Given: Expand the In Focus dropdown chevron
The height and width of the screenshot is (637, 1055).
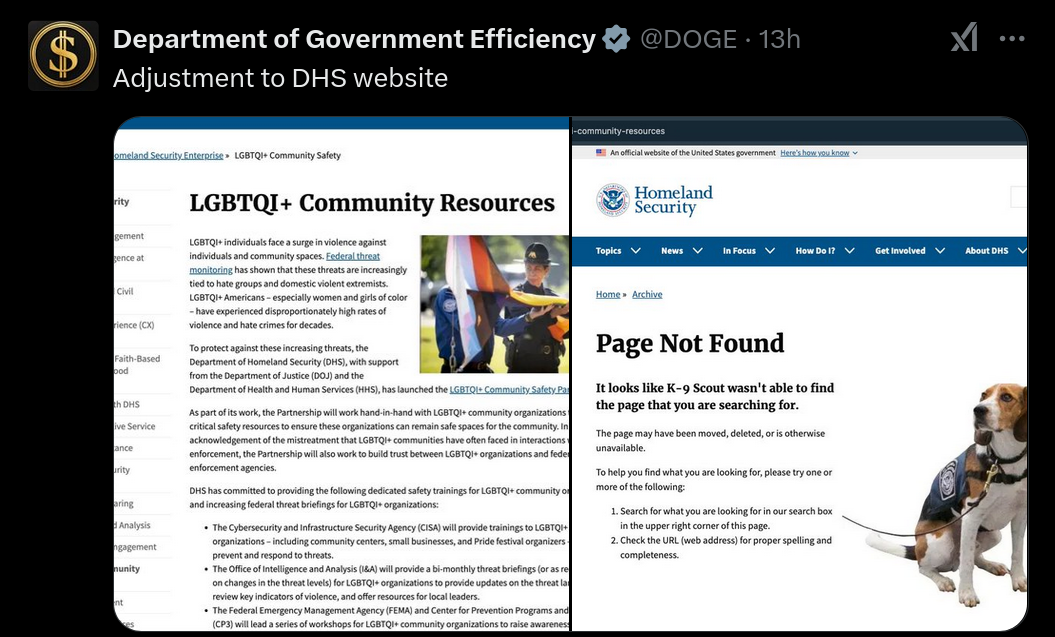Looking at the screenshot, I should [770, 250].
